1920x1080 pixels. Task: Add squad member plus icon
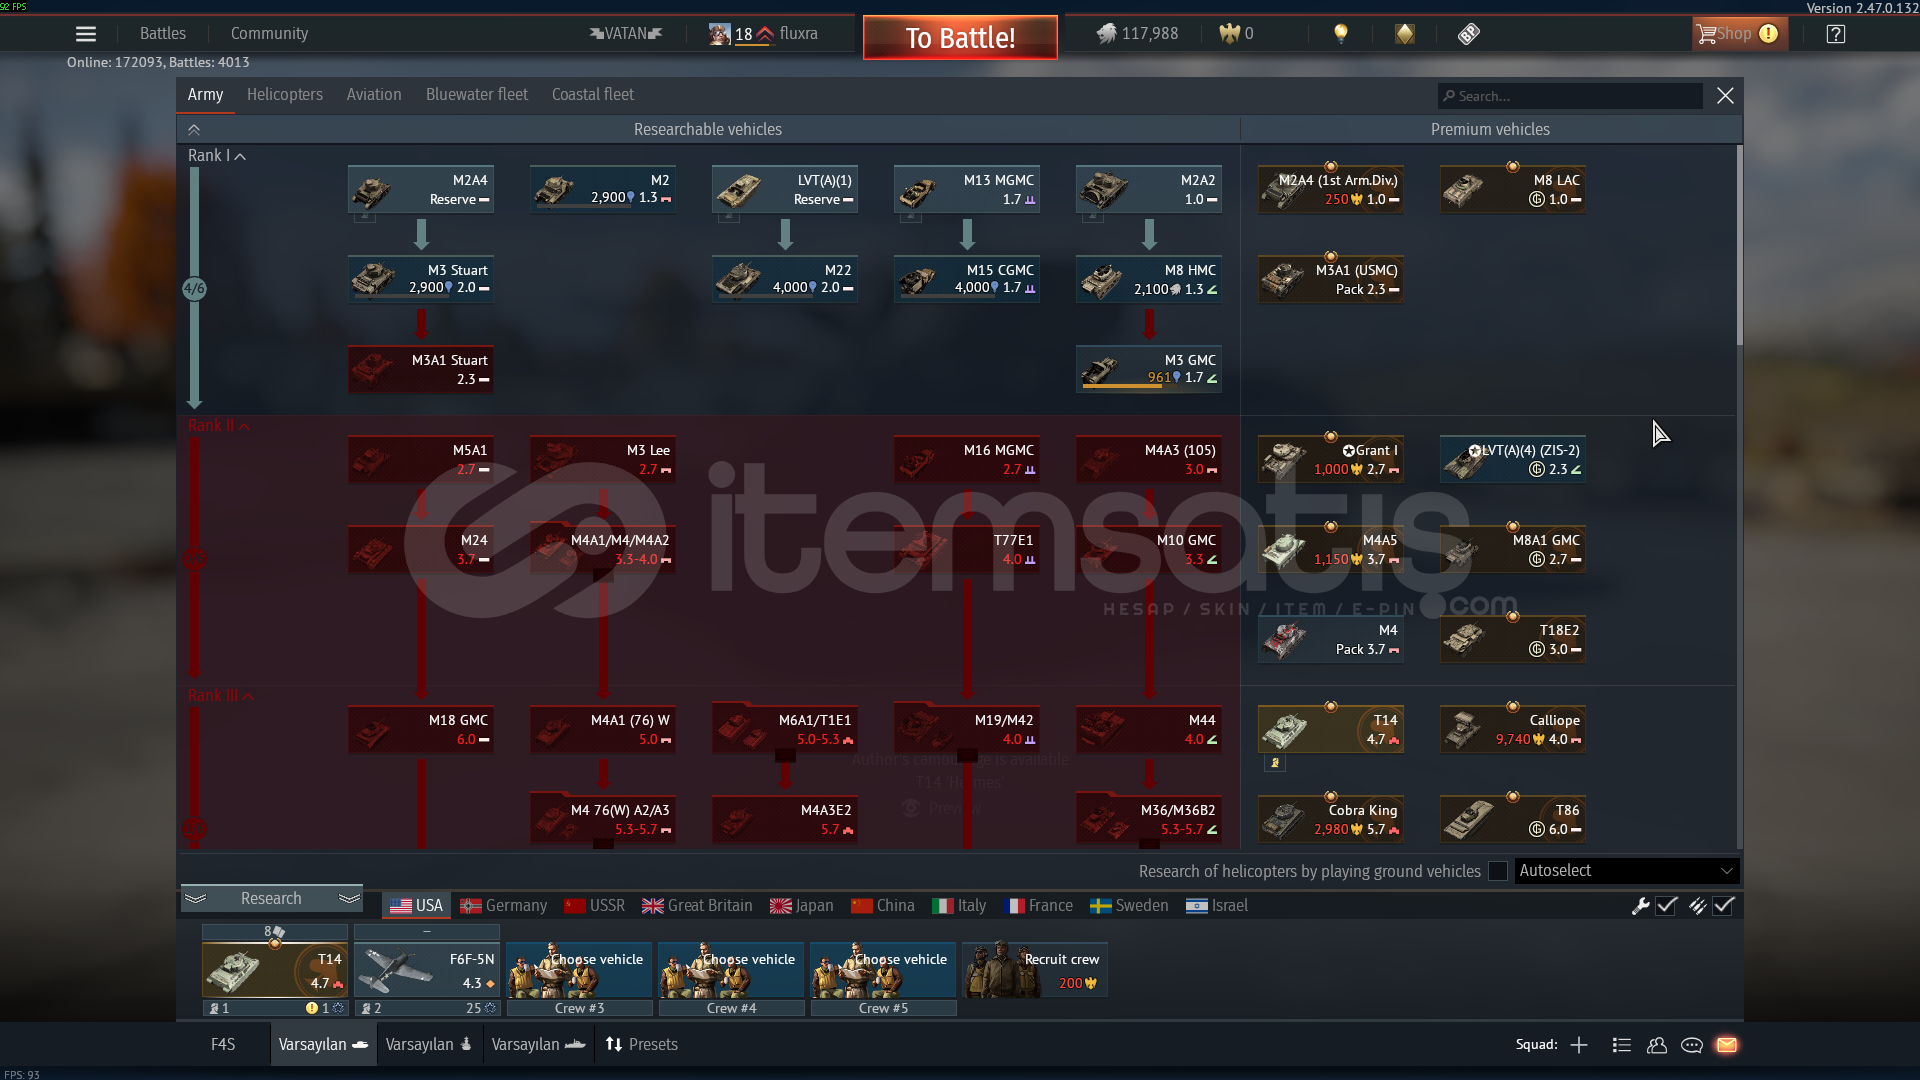pos(1579,1045)
